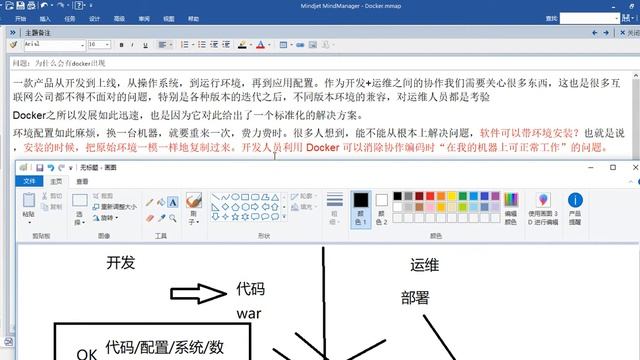Increase indent in notes toolbar
Viewport: 640px width, 360px height.
(226, 45)
